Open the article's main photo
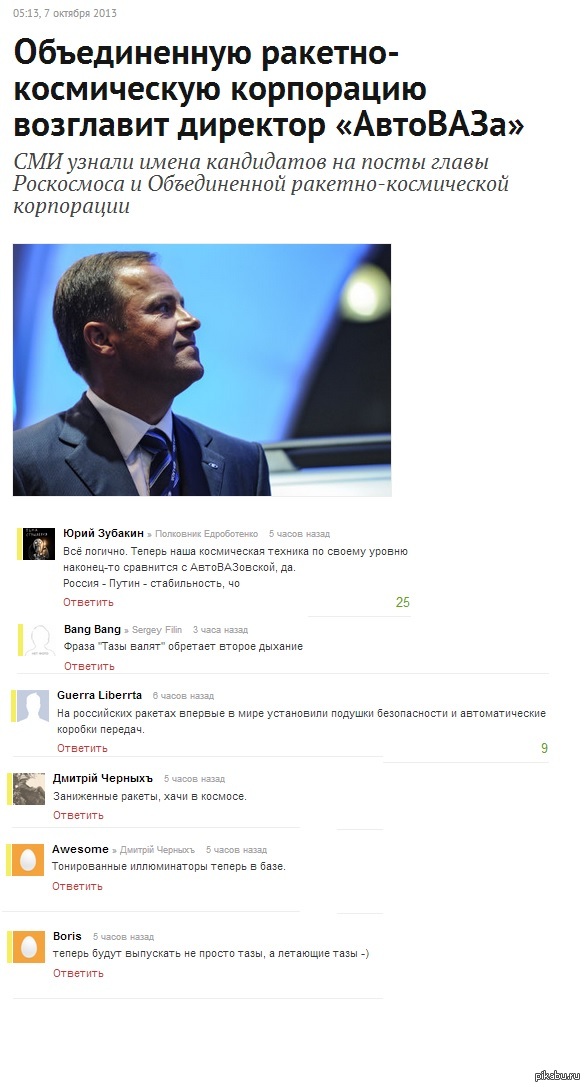Viewport: 585px width, 1087px height. pos(202,369)
